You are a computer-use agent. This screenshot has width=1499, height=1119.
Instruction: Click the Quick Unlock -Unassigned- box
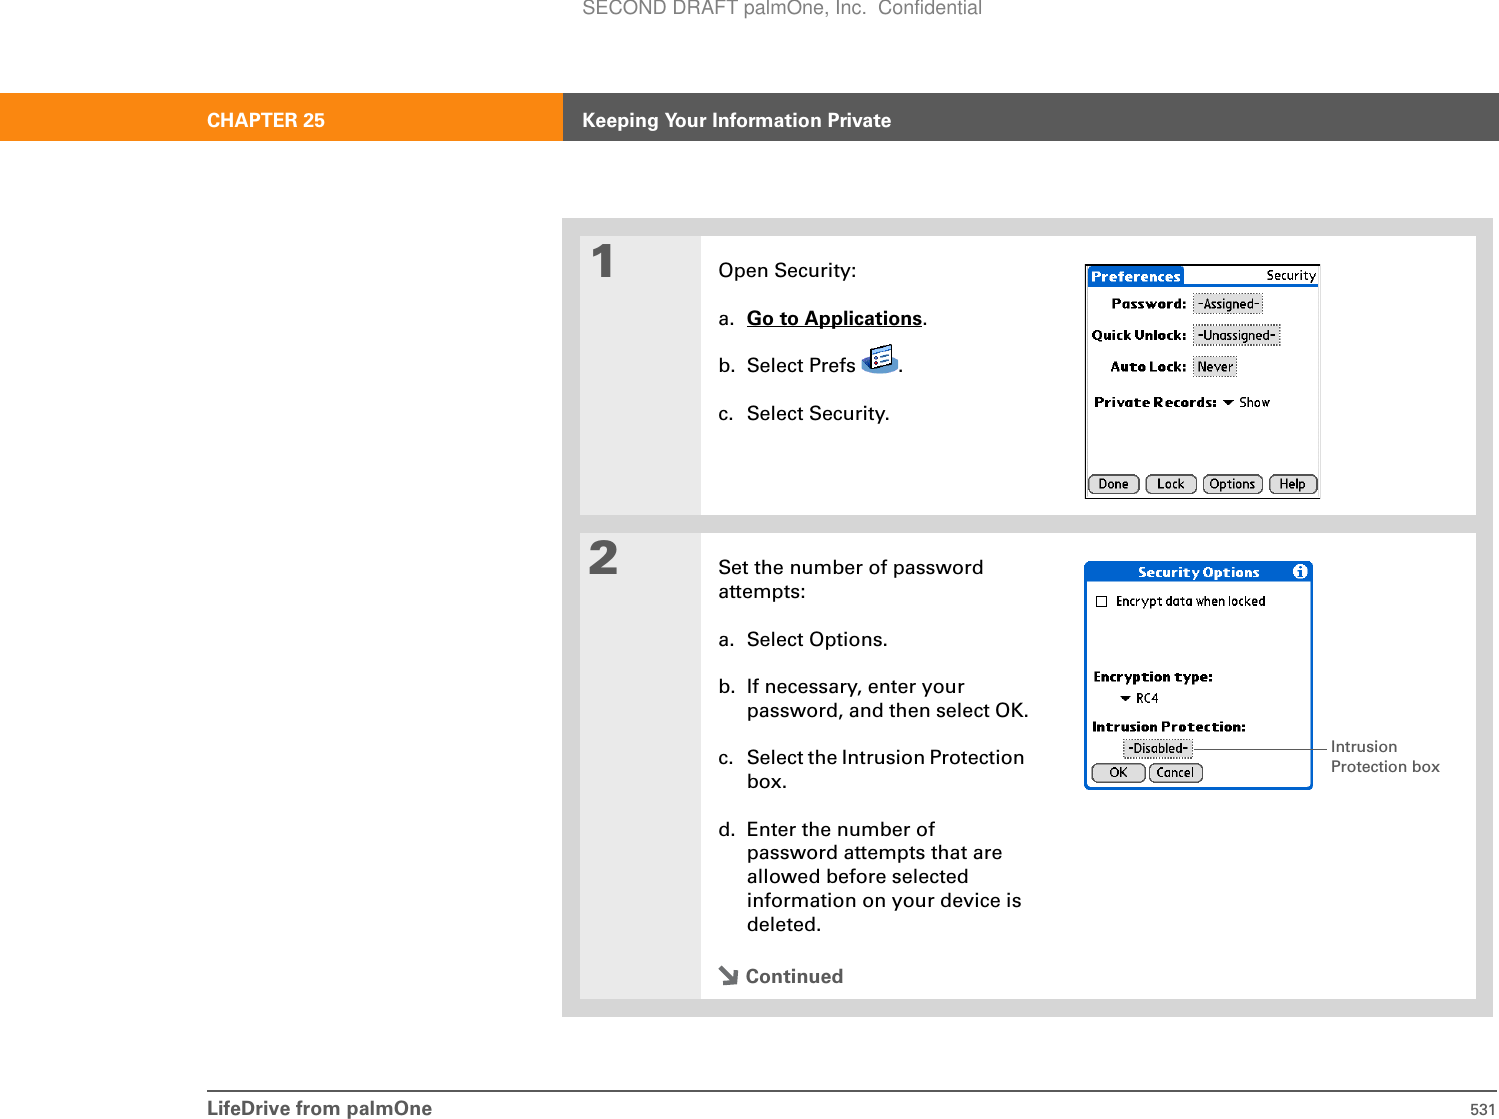click(x=1237, y=335)
